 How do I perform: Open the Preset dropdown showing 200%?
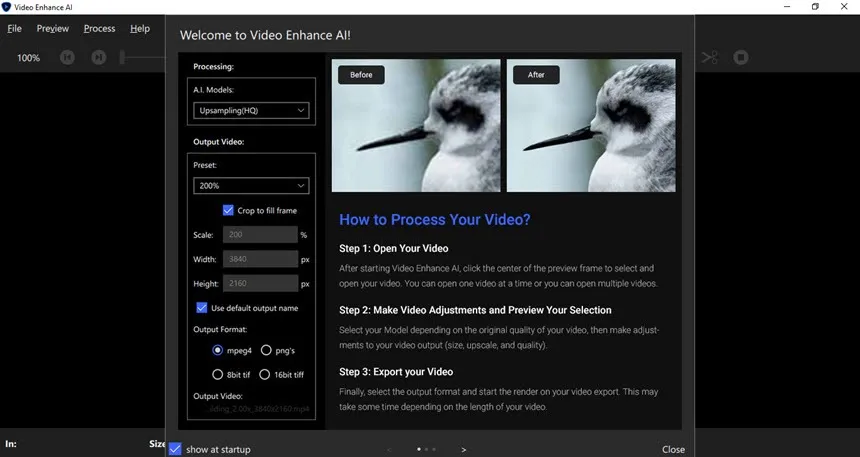coord(251,185)
